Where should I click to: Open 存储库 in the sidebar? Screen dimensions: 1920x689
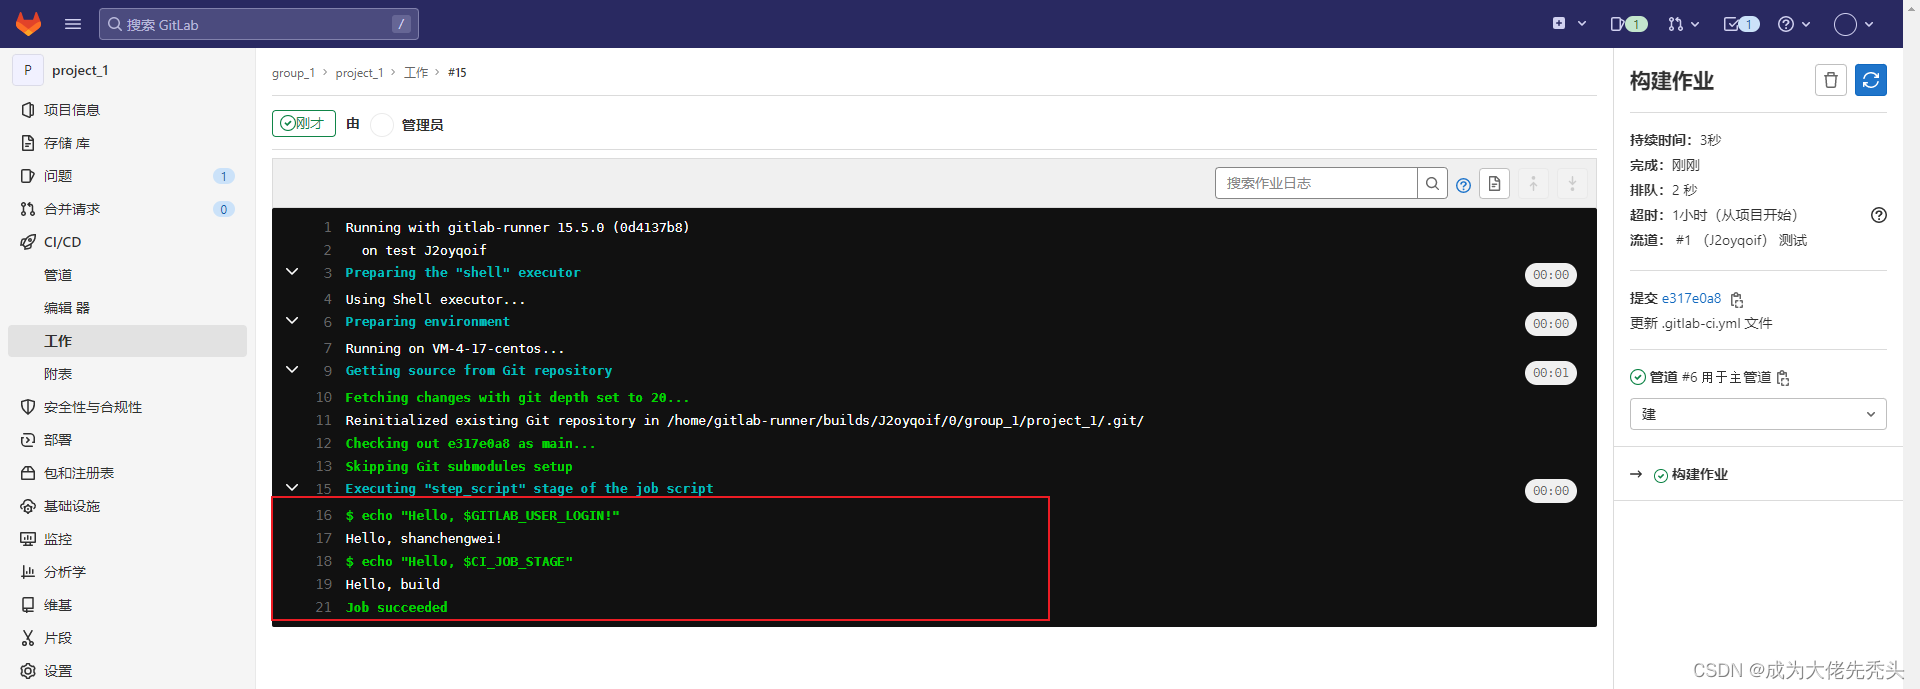pos(127,143)
